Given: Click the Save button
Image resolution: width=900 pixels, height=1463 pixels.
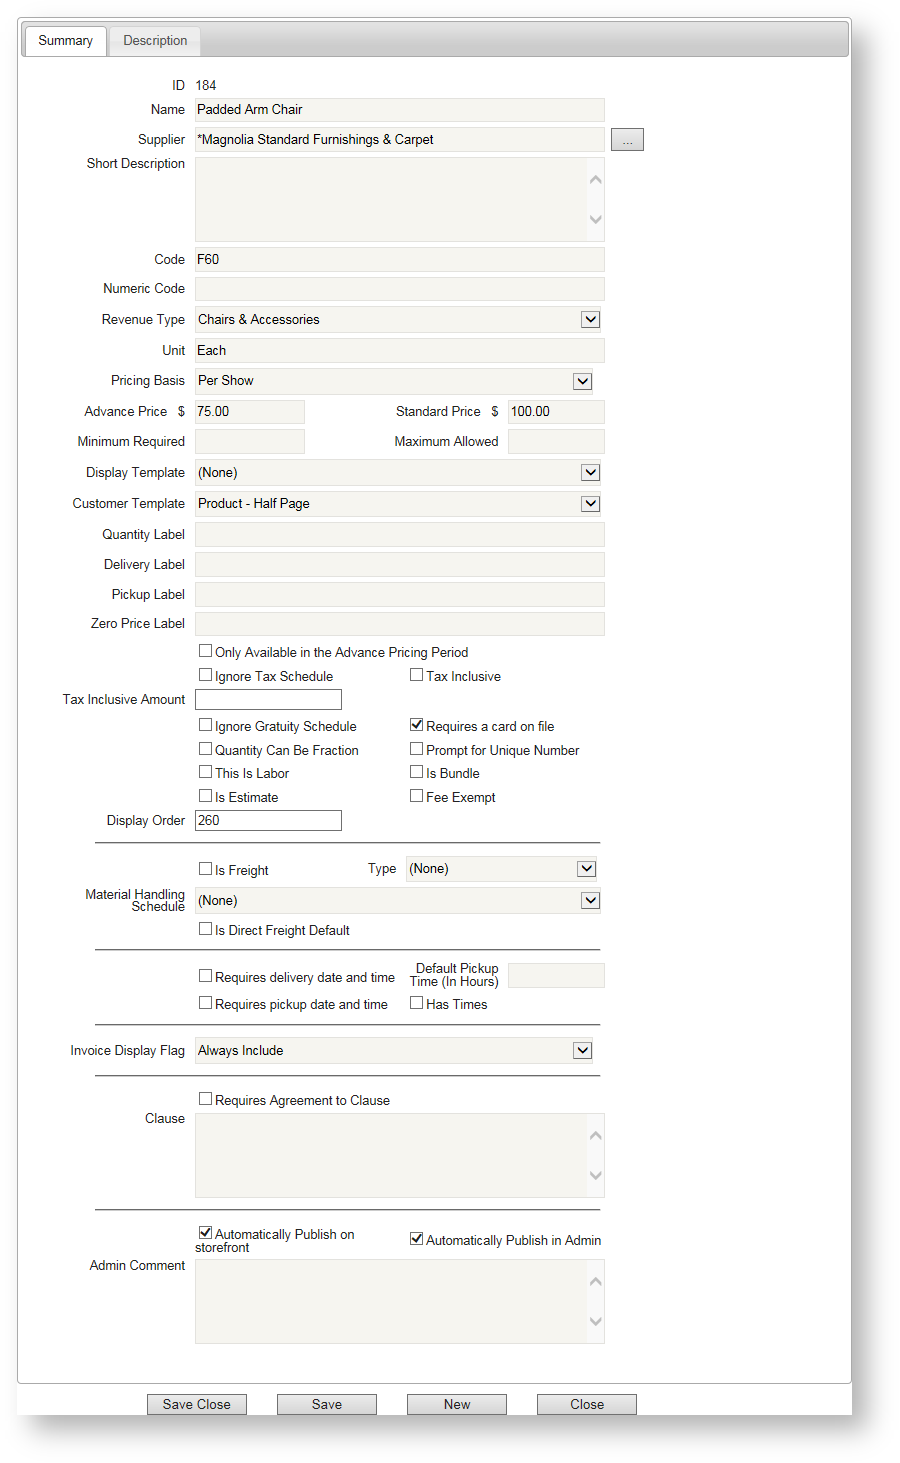Looking at the screenshot, I should pos(327,1404).
